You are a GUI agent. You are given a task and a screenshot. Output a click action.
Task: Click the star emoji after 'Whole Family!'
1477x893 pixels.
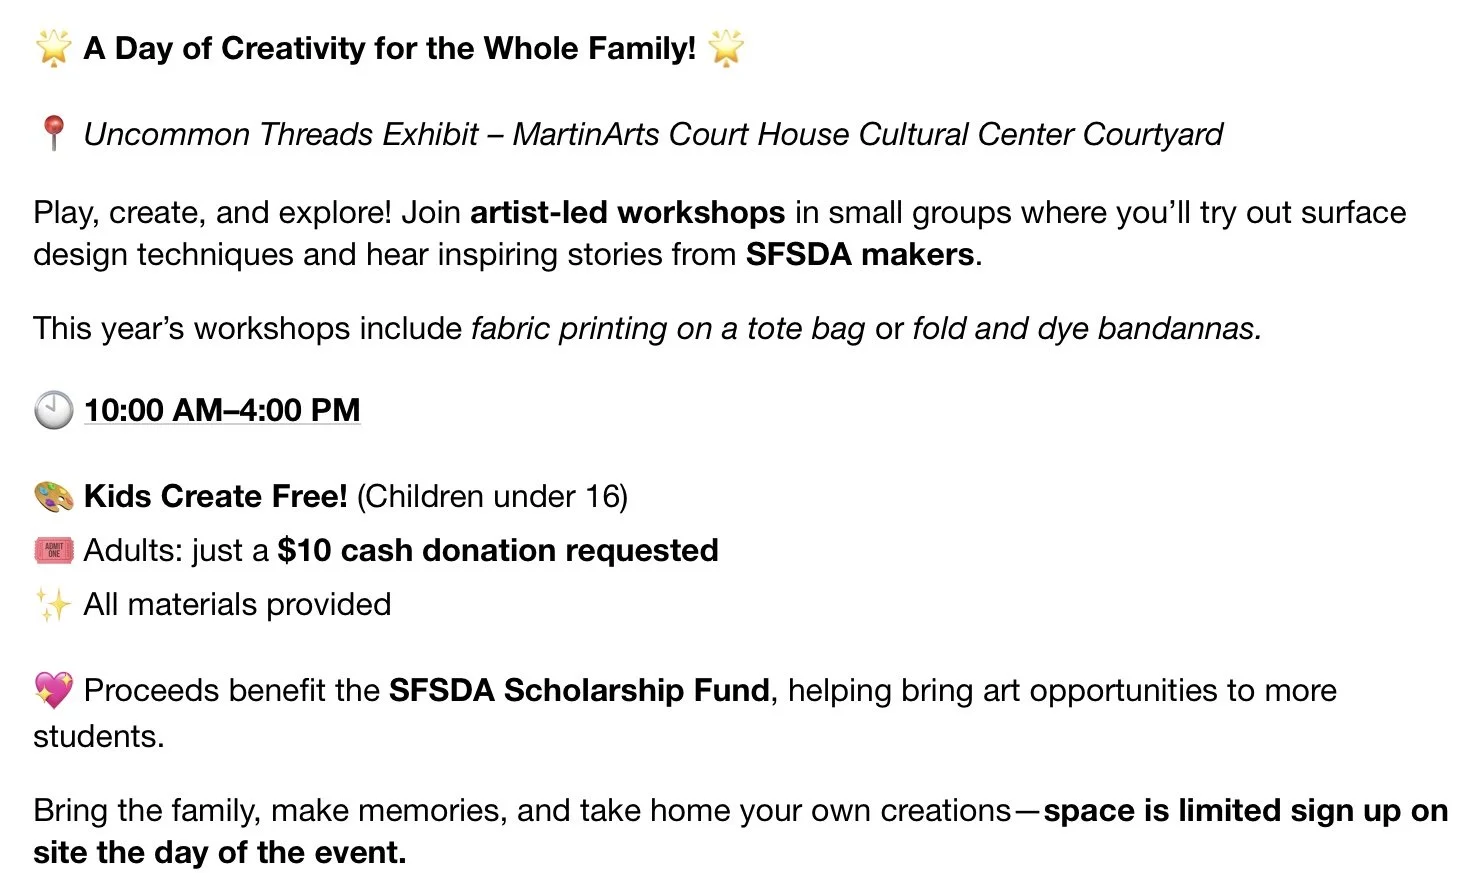(x=726, y=48)
